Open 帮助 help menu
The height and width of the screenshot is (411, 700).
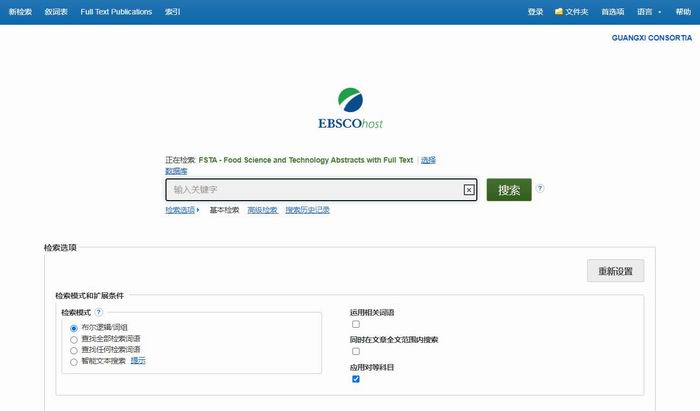(x=683, y=12)
